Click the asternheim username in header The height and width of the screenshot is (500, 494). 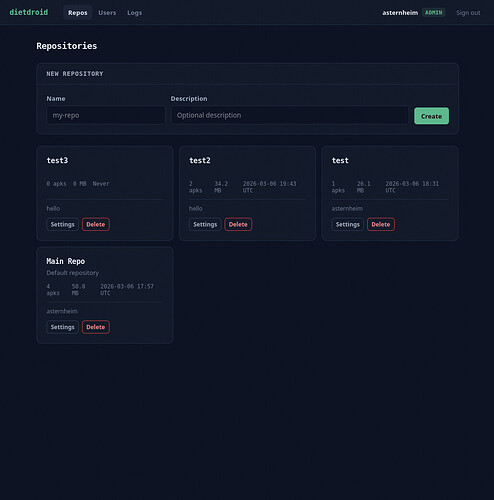400,13
